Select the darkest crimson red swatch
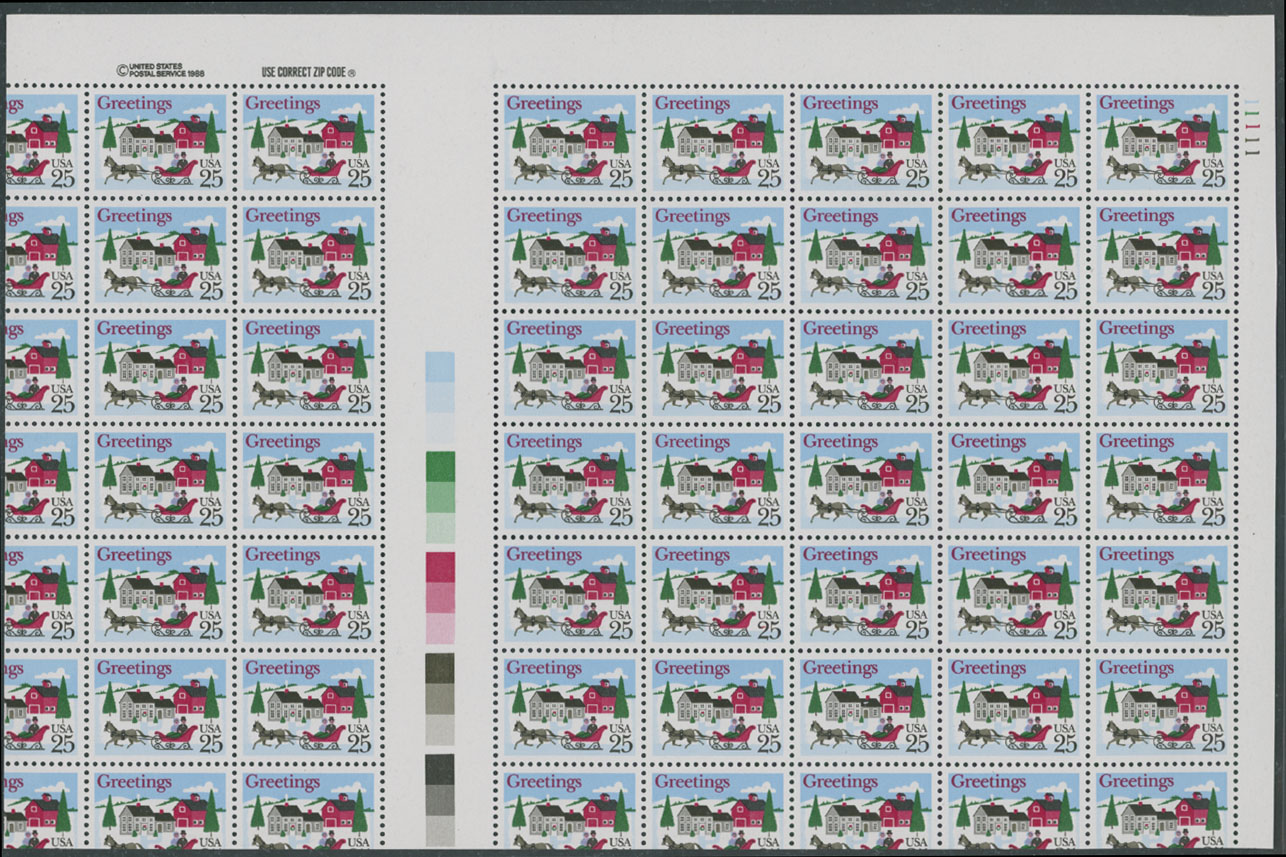Viewport: 1286px width, 857px height. coord(440,566)
